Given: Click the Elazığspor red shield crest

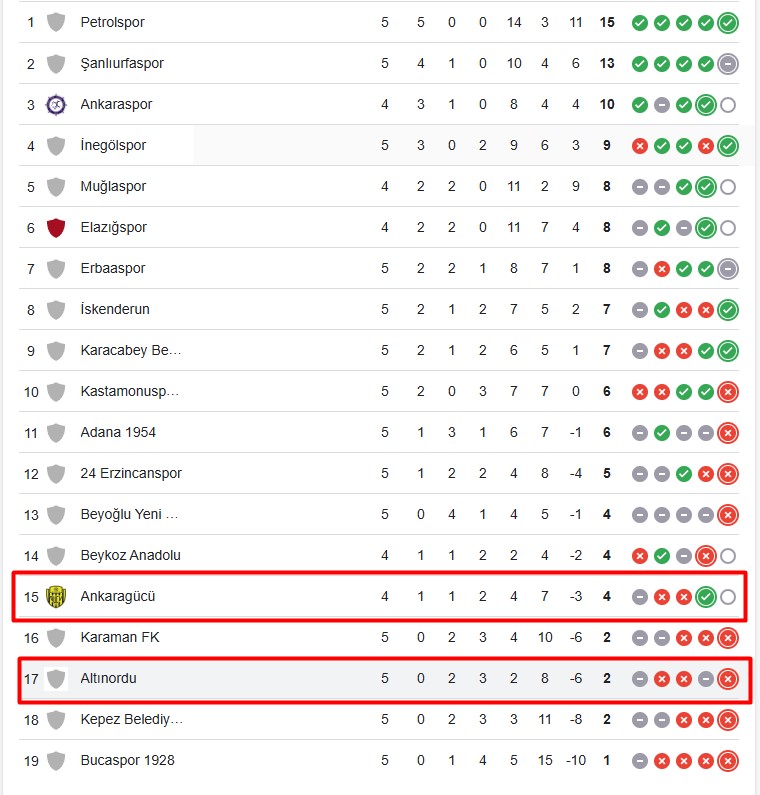Looking at the screenshot, I should click(x=56, y=228).
